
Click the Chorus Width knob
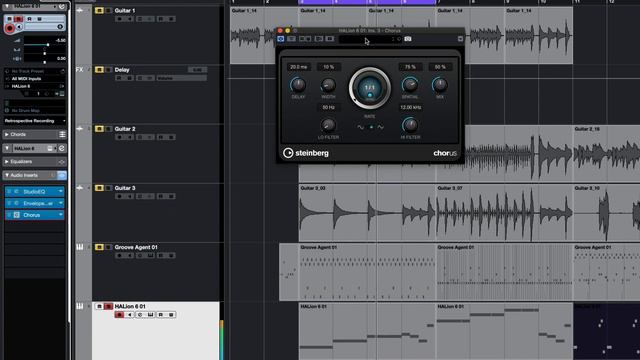click(x=328, y=85)
